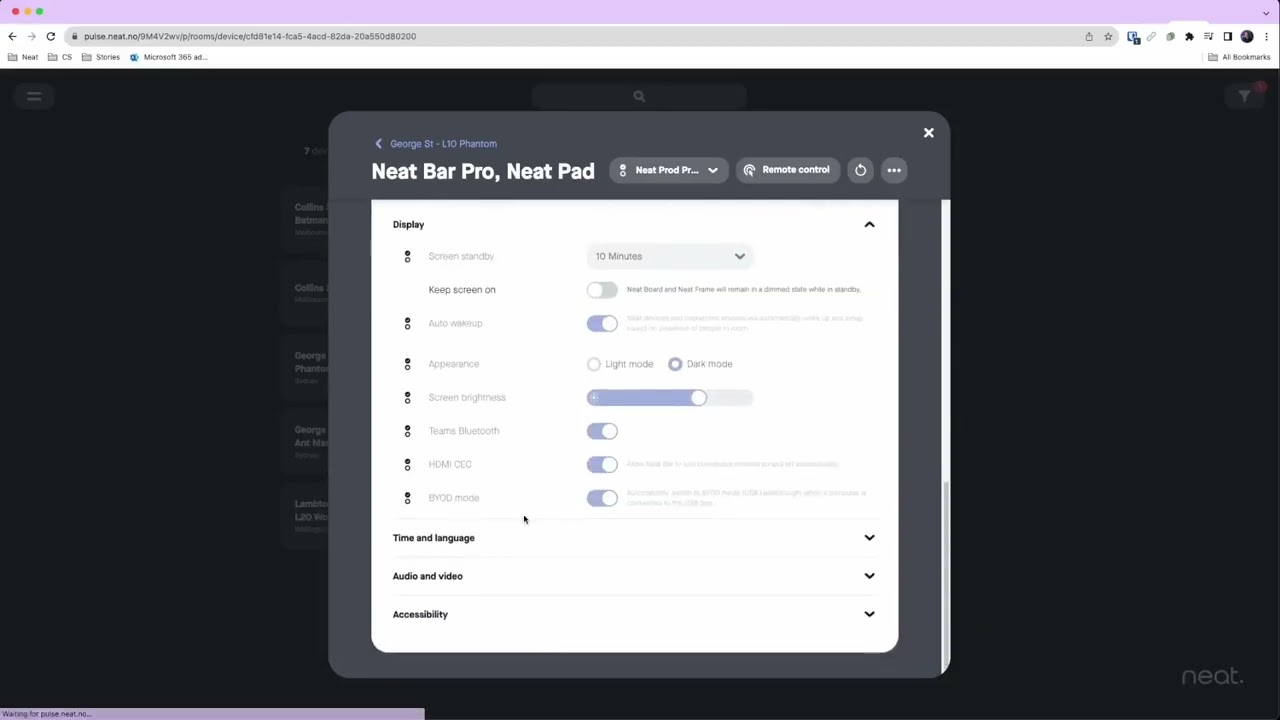Image resolution: width=1280 pixels, height=720 pixels.
Task: Click the back chevron before George St
Action: (378, 144)
